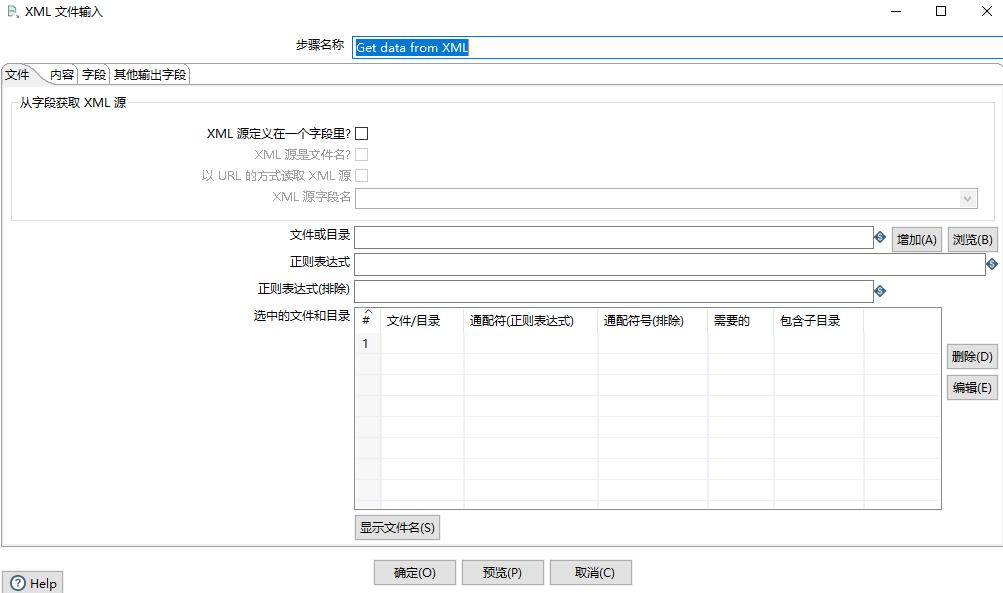Check the 以 URL 的方式读取 XML 源 option

coord(362,175)
